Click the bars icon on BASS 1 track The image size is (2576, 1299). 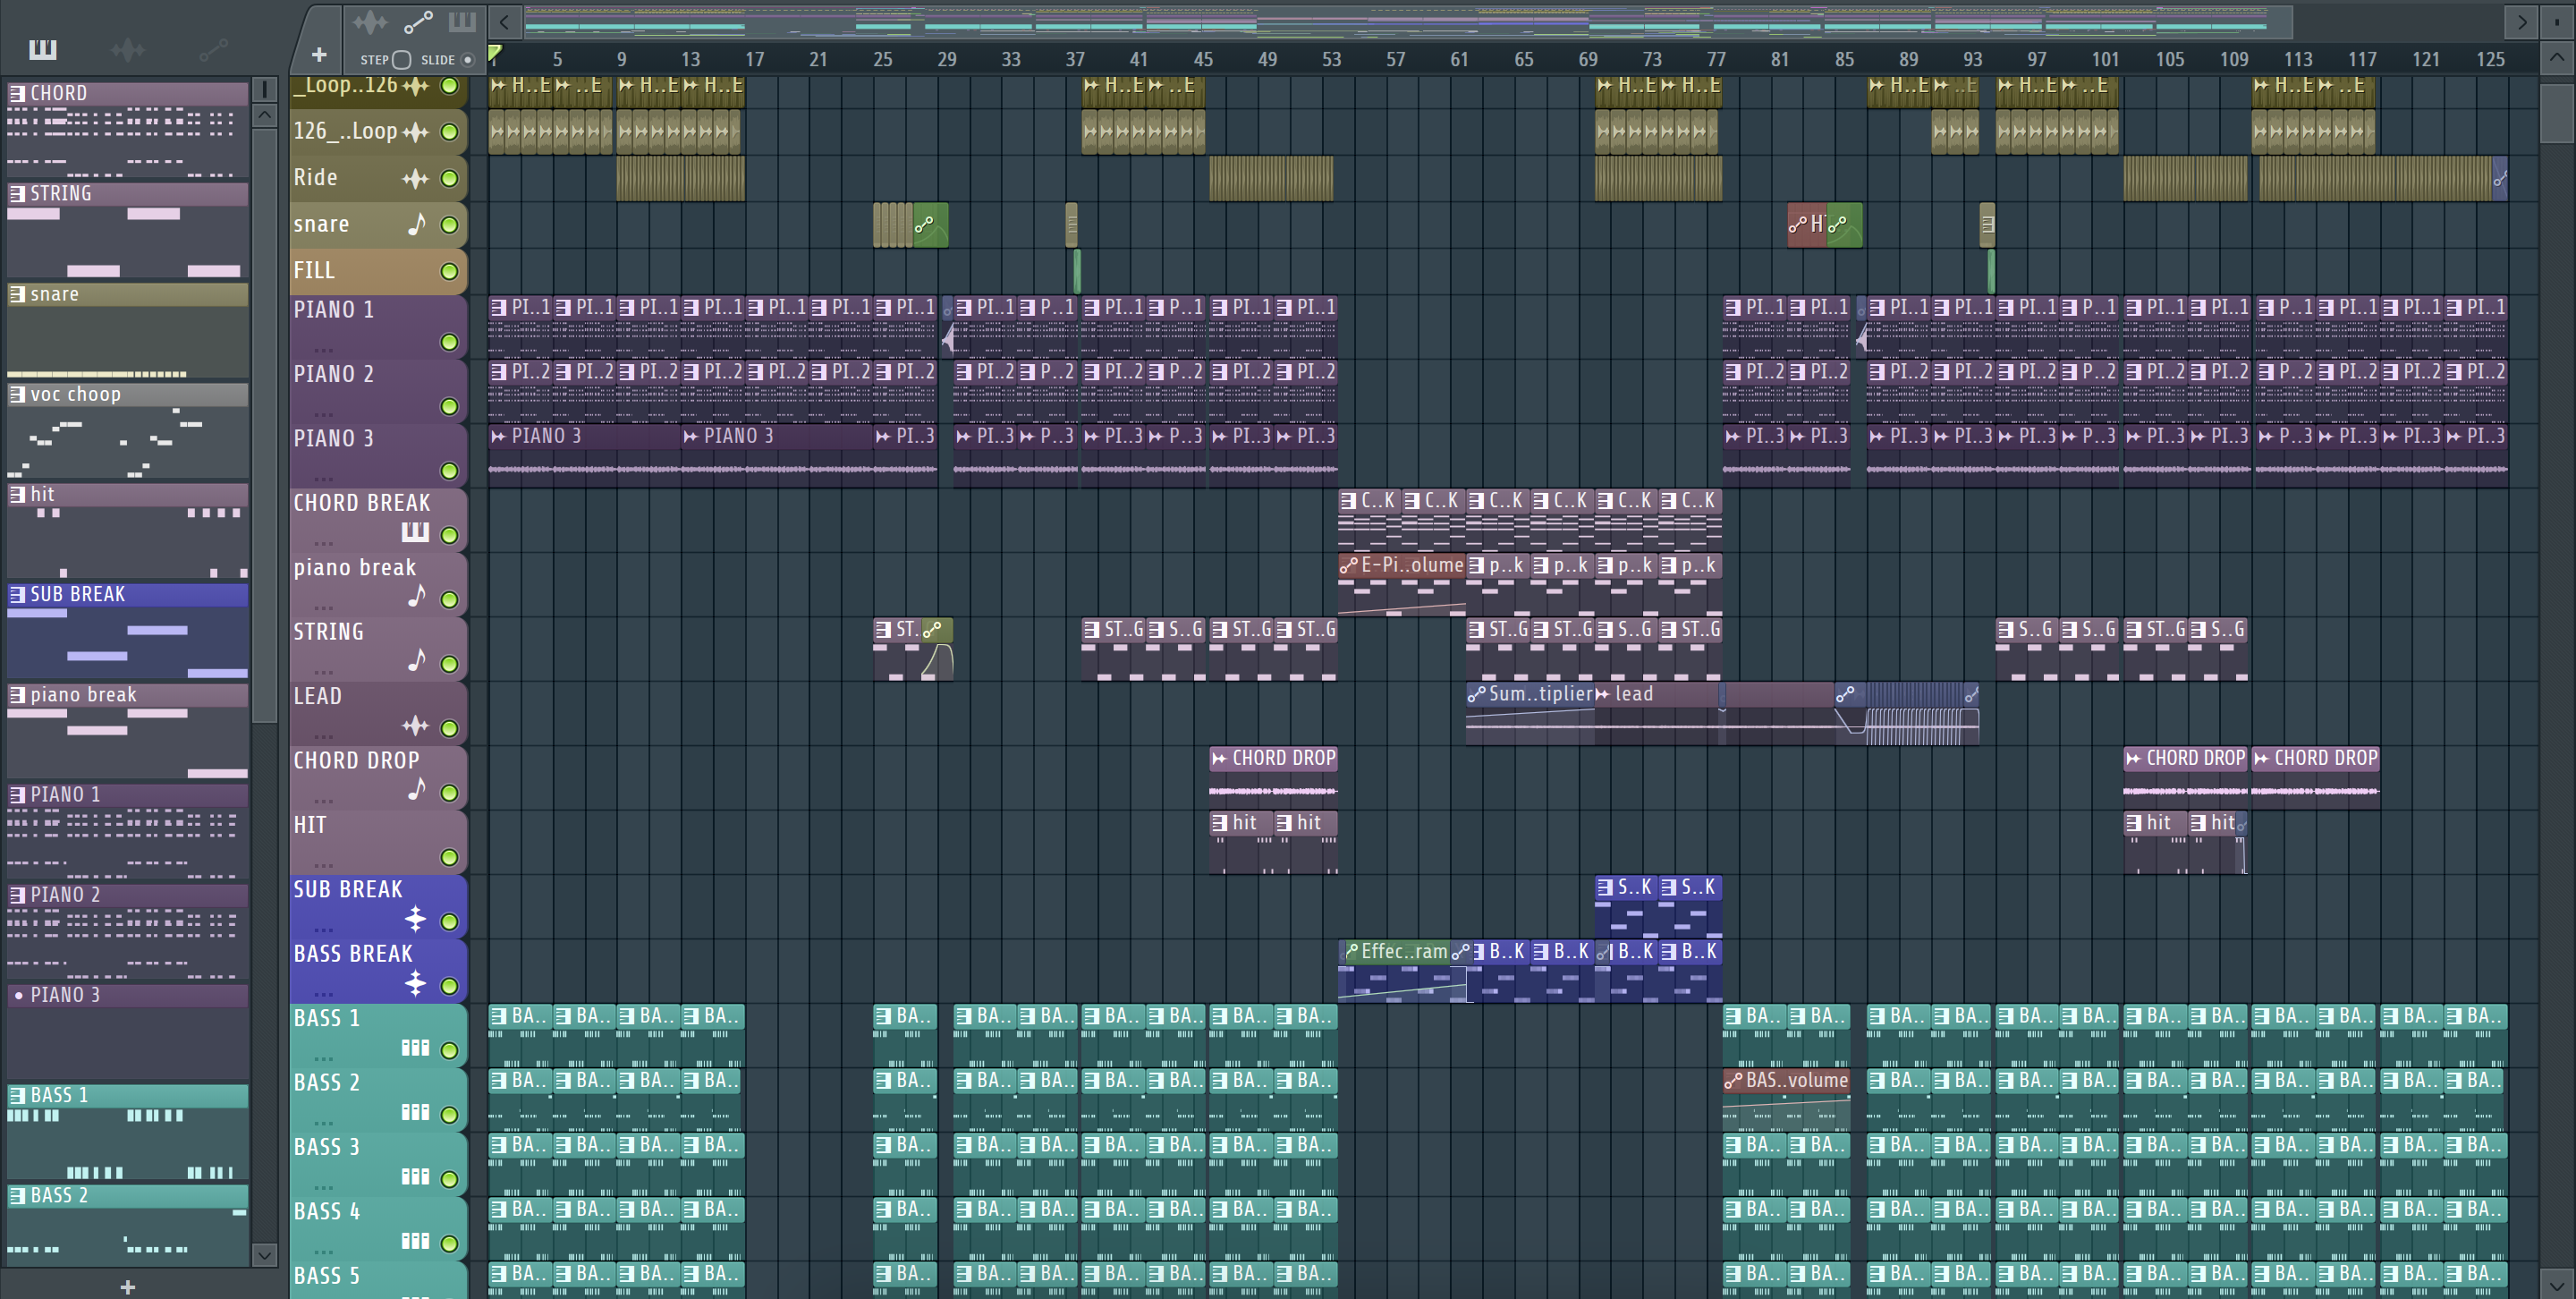coord(415,1048)
